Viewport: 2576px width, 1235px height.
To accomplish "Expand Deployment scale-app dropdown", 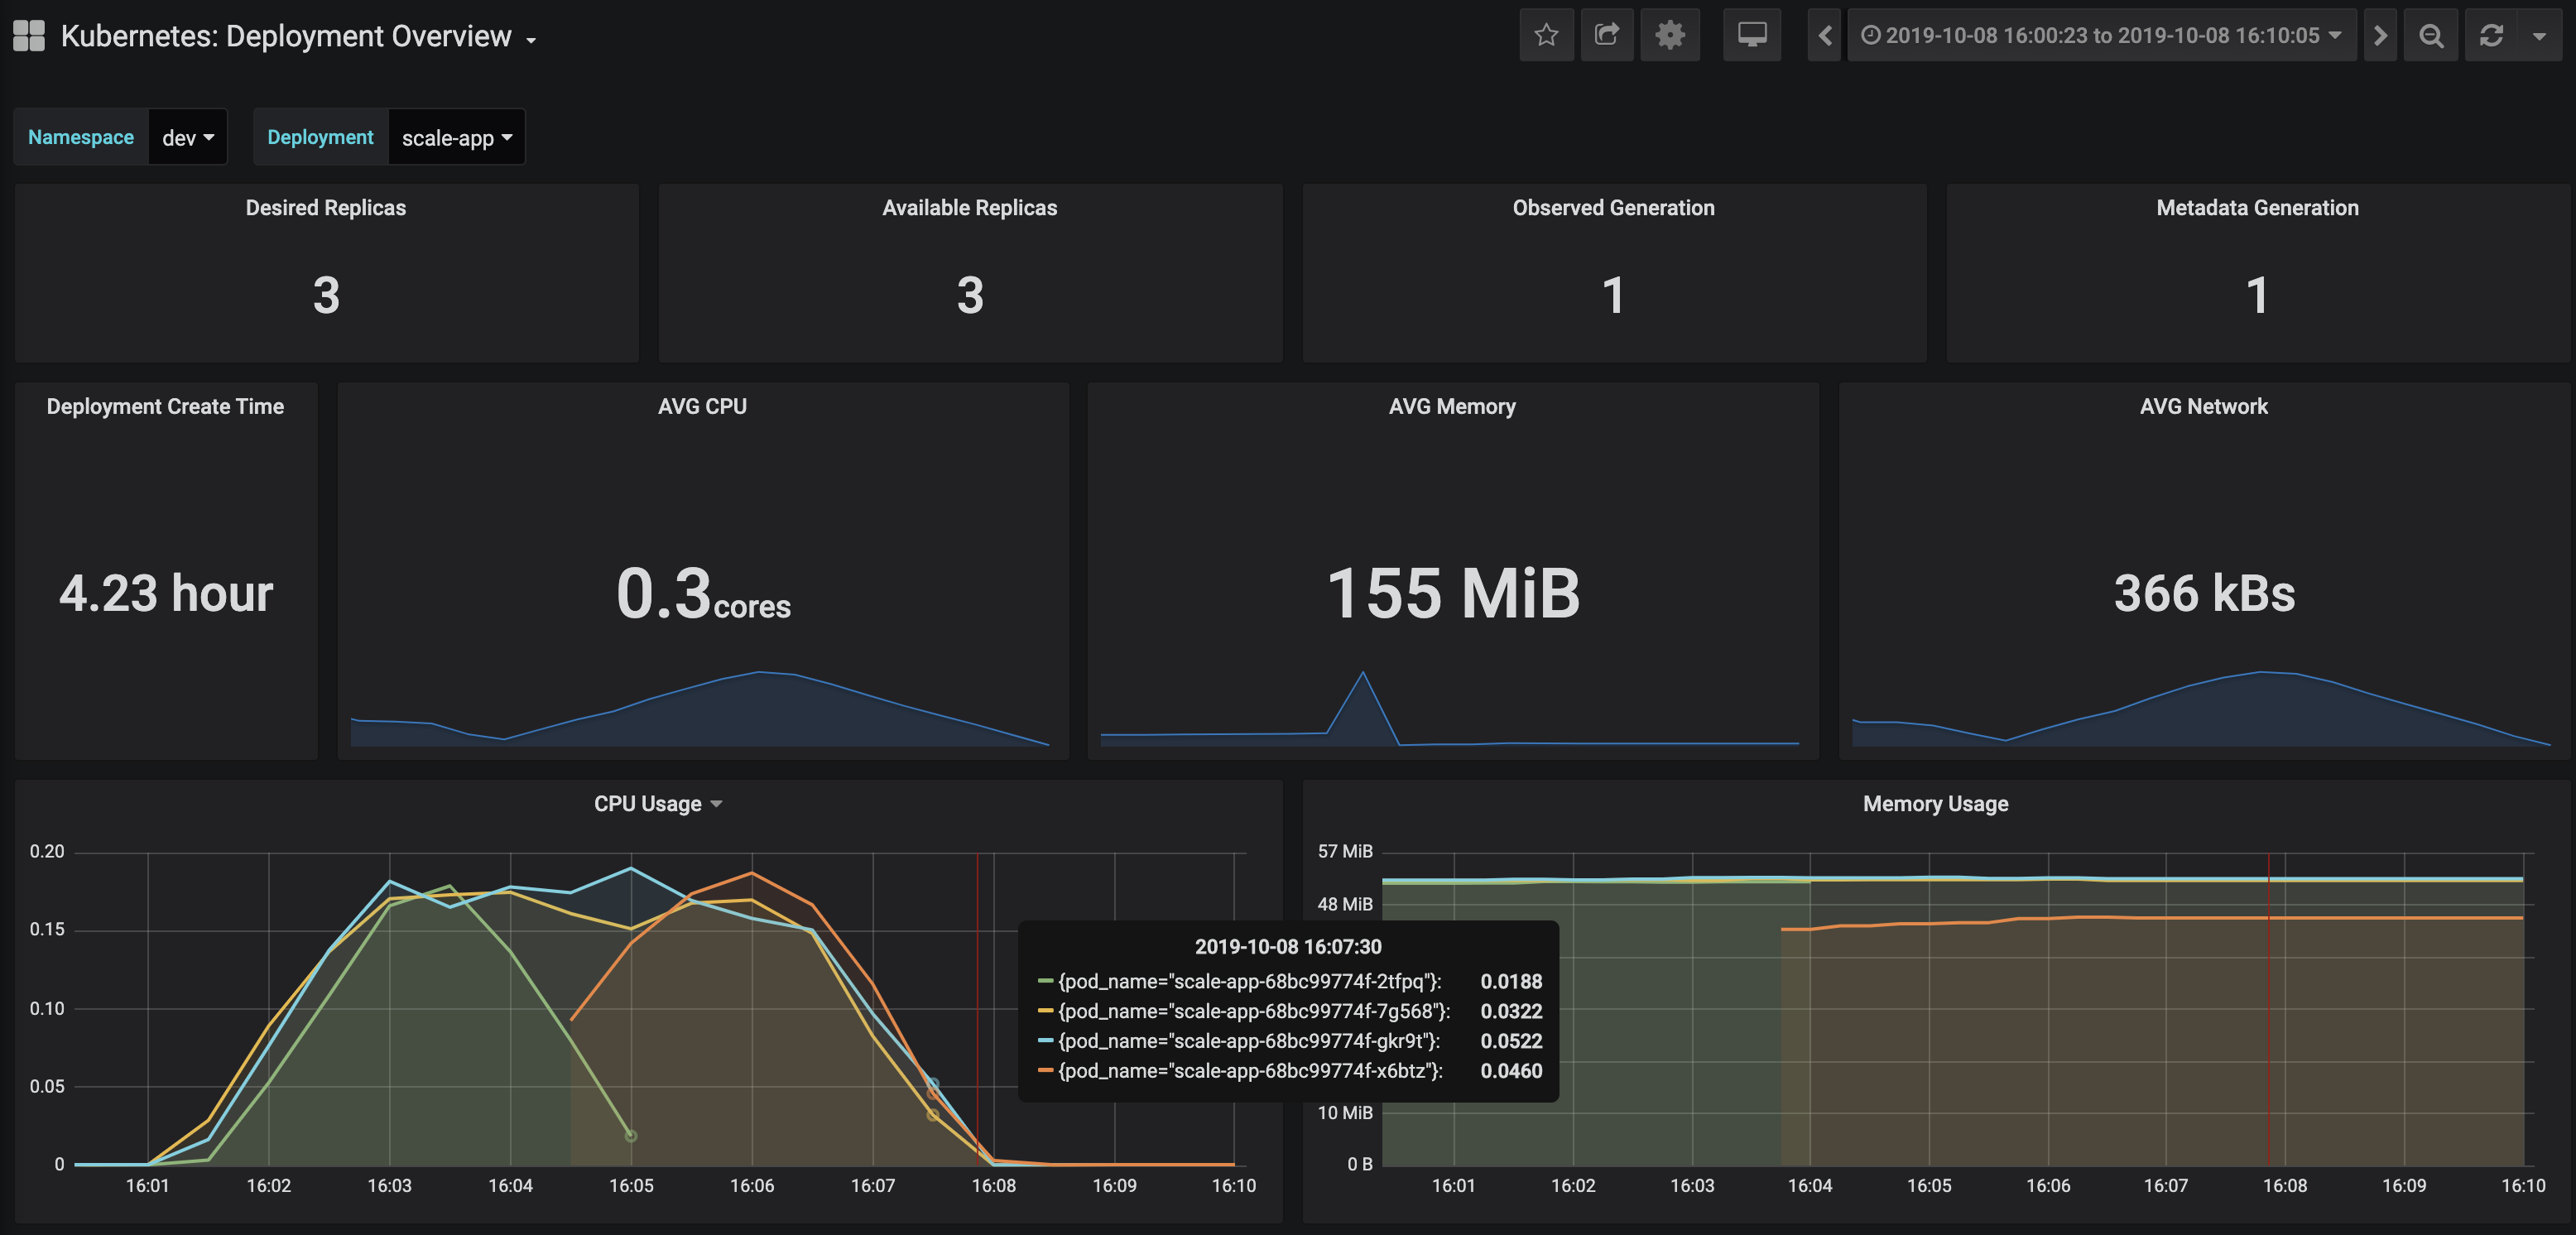I will click(456, 138).
